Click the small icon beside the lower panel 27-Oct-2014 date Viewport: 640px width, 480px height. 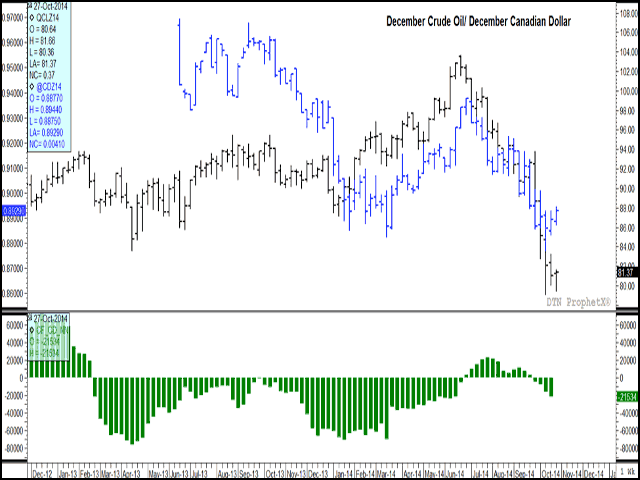click(x=30, y=318)
